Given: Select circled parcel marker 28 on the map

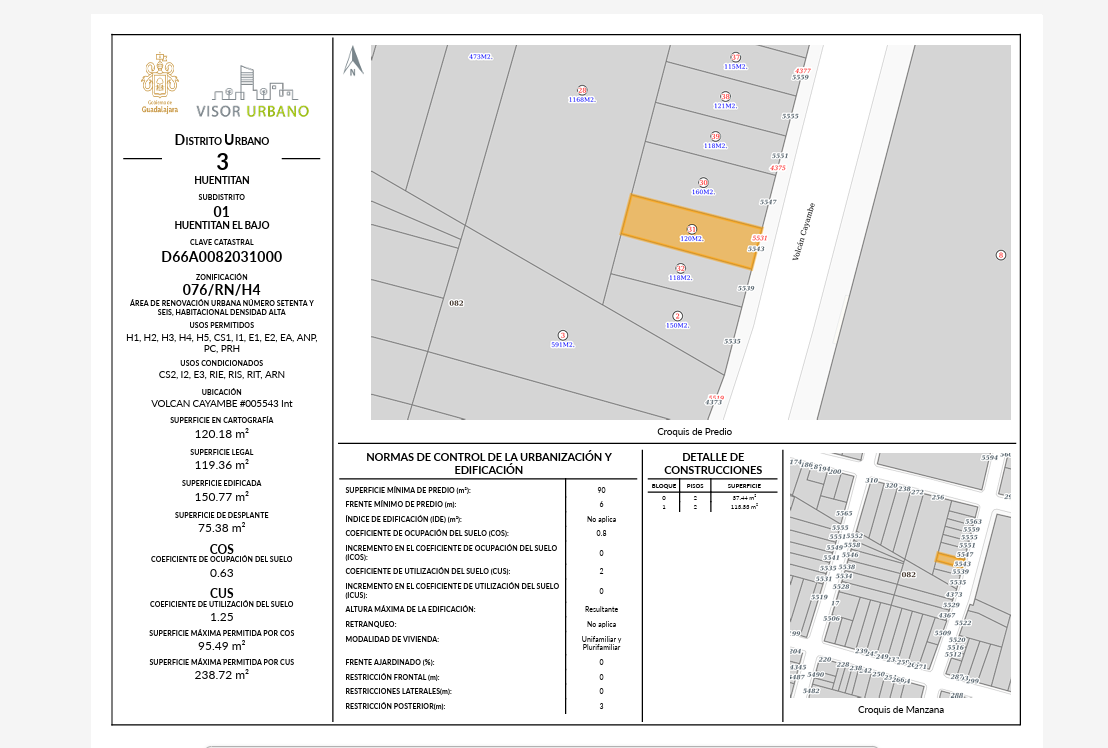Looking at the screenshot, I should [x=582, y=90].
